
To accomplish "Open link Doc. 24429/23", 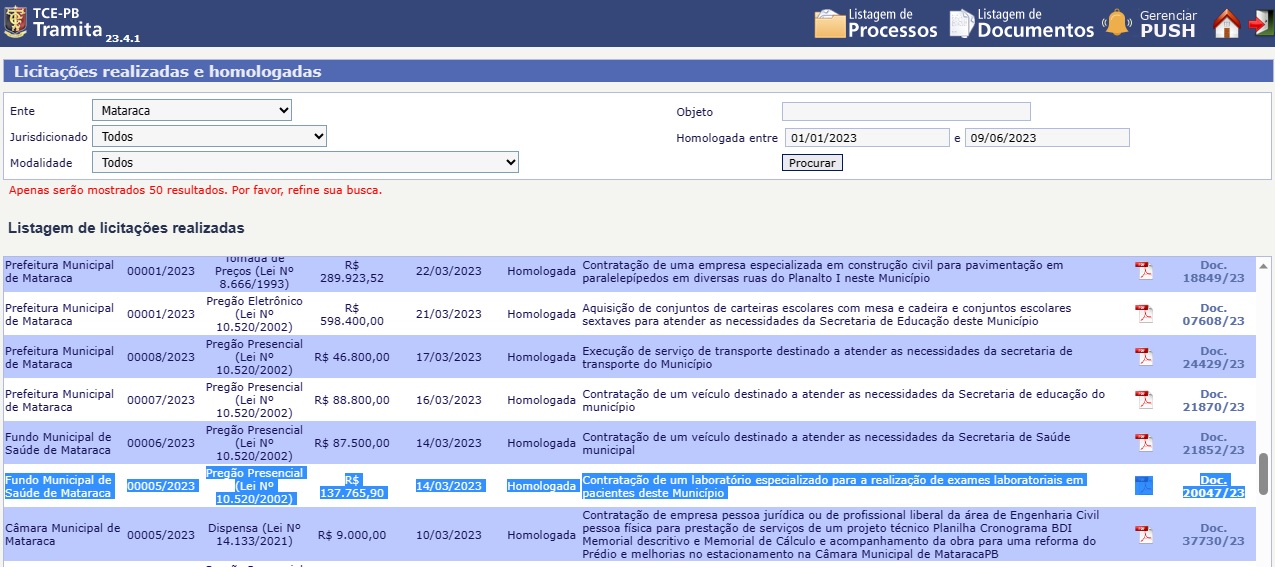I will tap(1213, 358).
